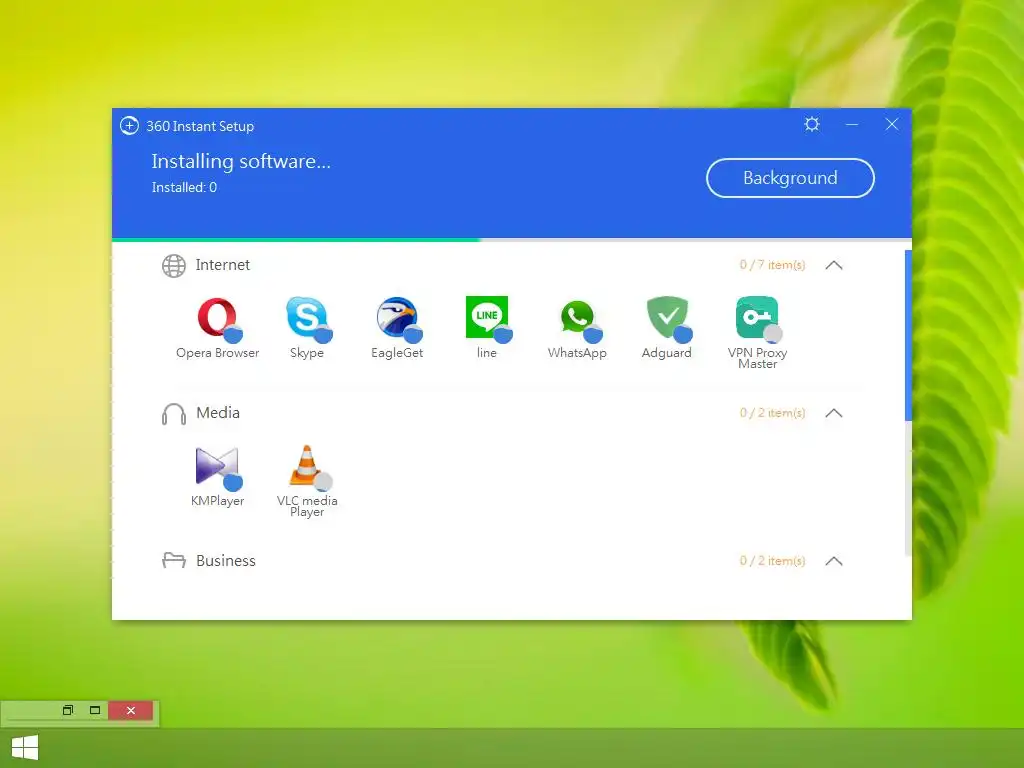Click the 'Internet' section heading

(223, 264)
